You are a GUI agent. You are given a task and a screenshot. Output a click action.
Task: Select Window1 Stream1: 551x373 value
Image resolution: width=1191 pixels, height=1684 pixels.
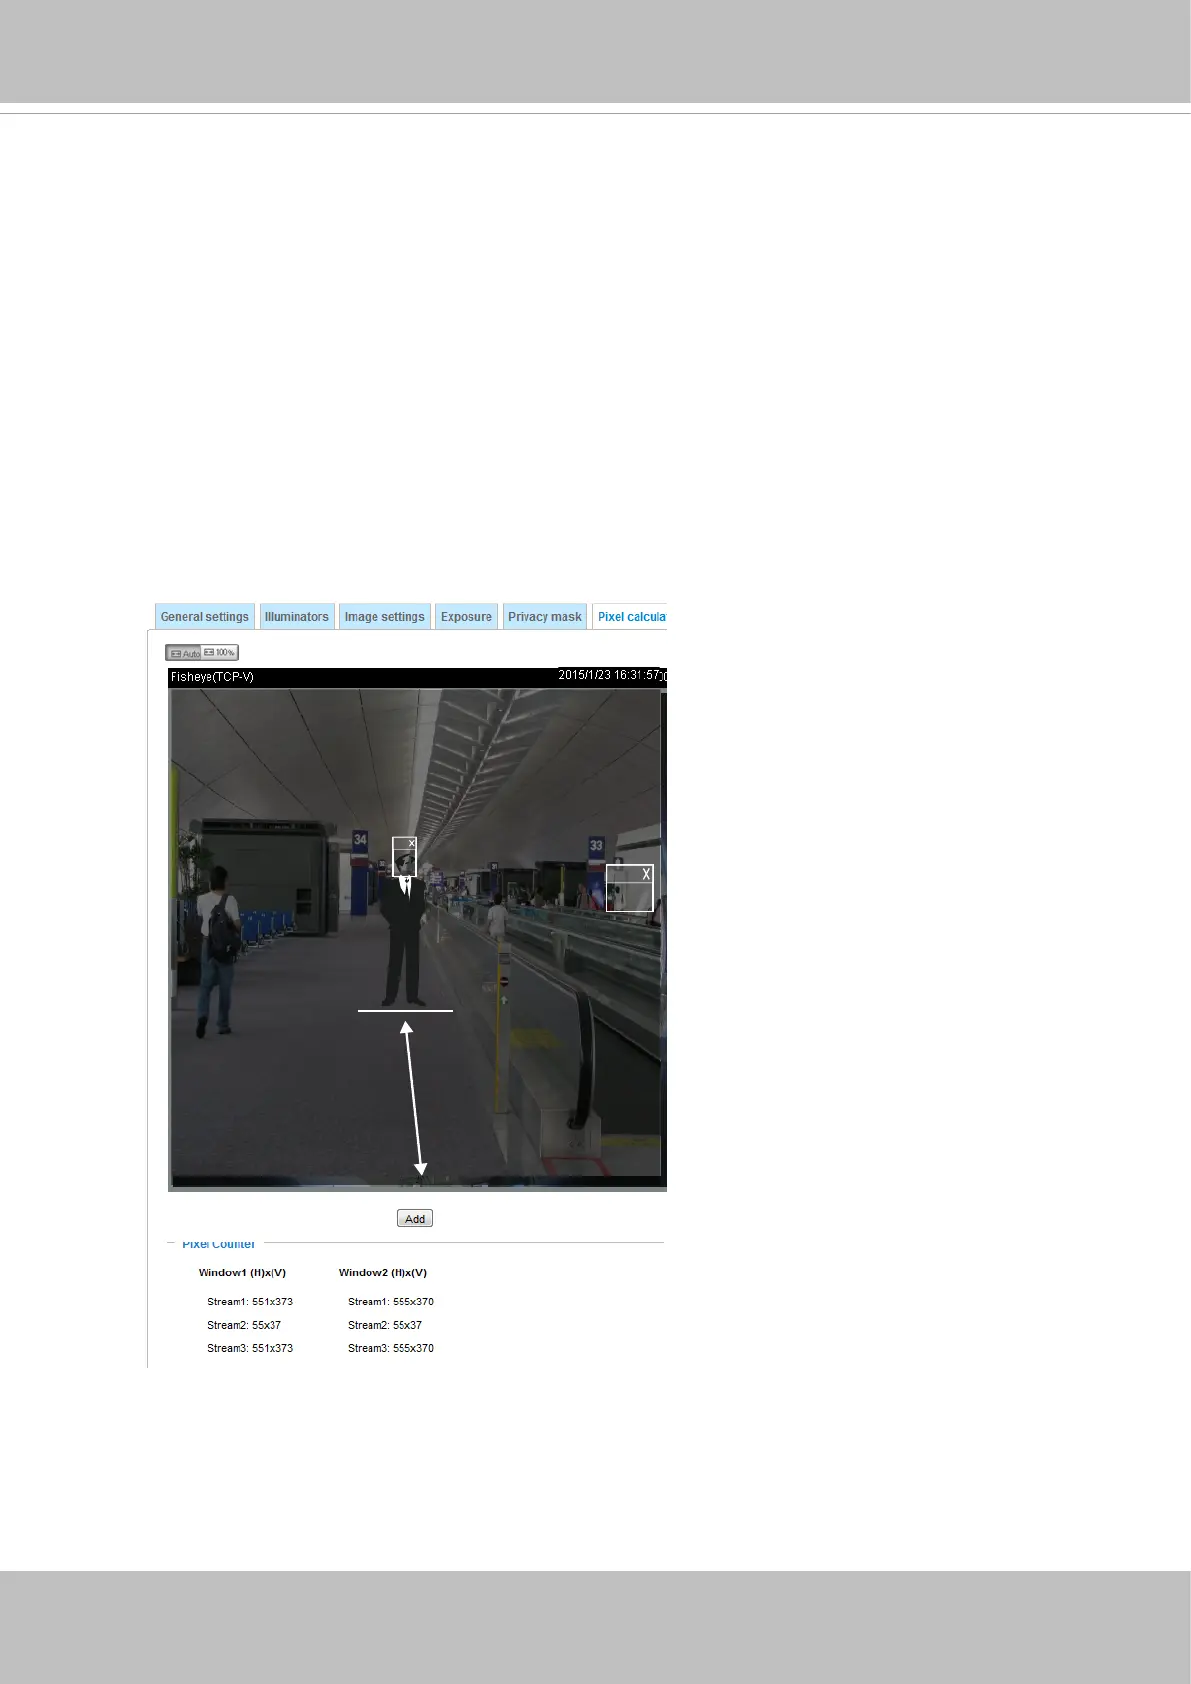[250, 1302]
